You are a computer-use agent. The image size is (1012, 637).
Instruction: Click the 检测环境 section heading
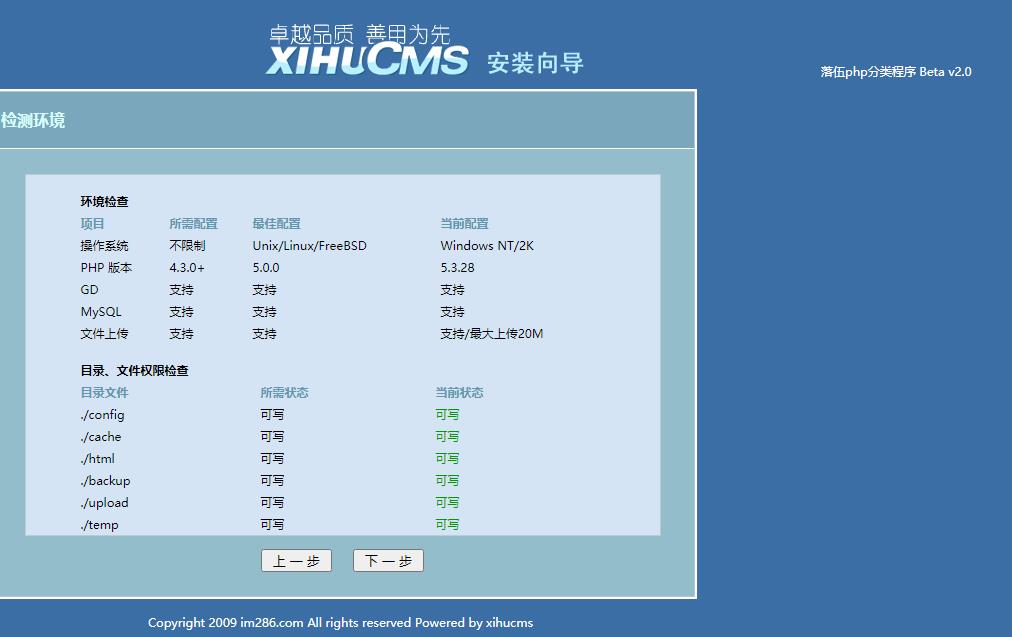pyautogui.click(x=33, y=121)
